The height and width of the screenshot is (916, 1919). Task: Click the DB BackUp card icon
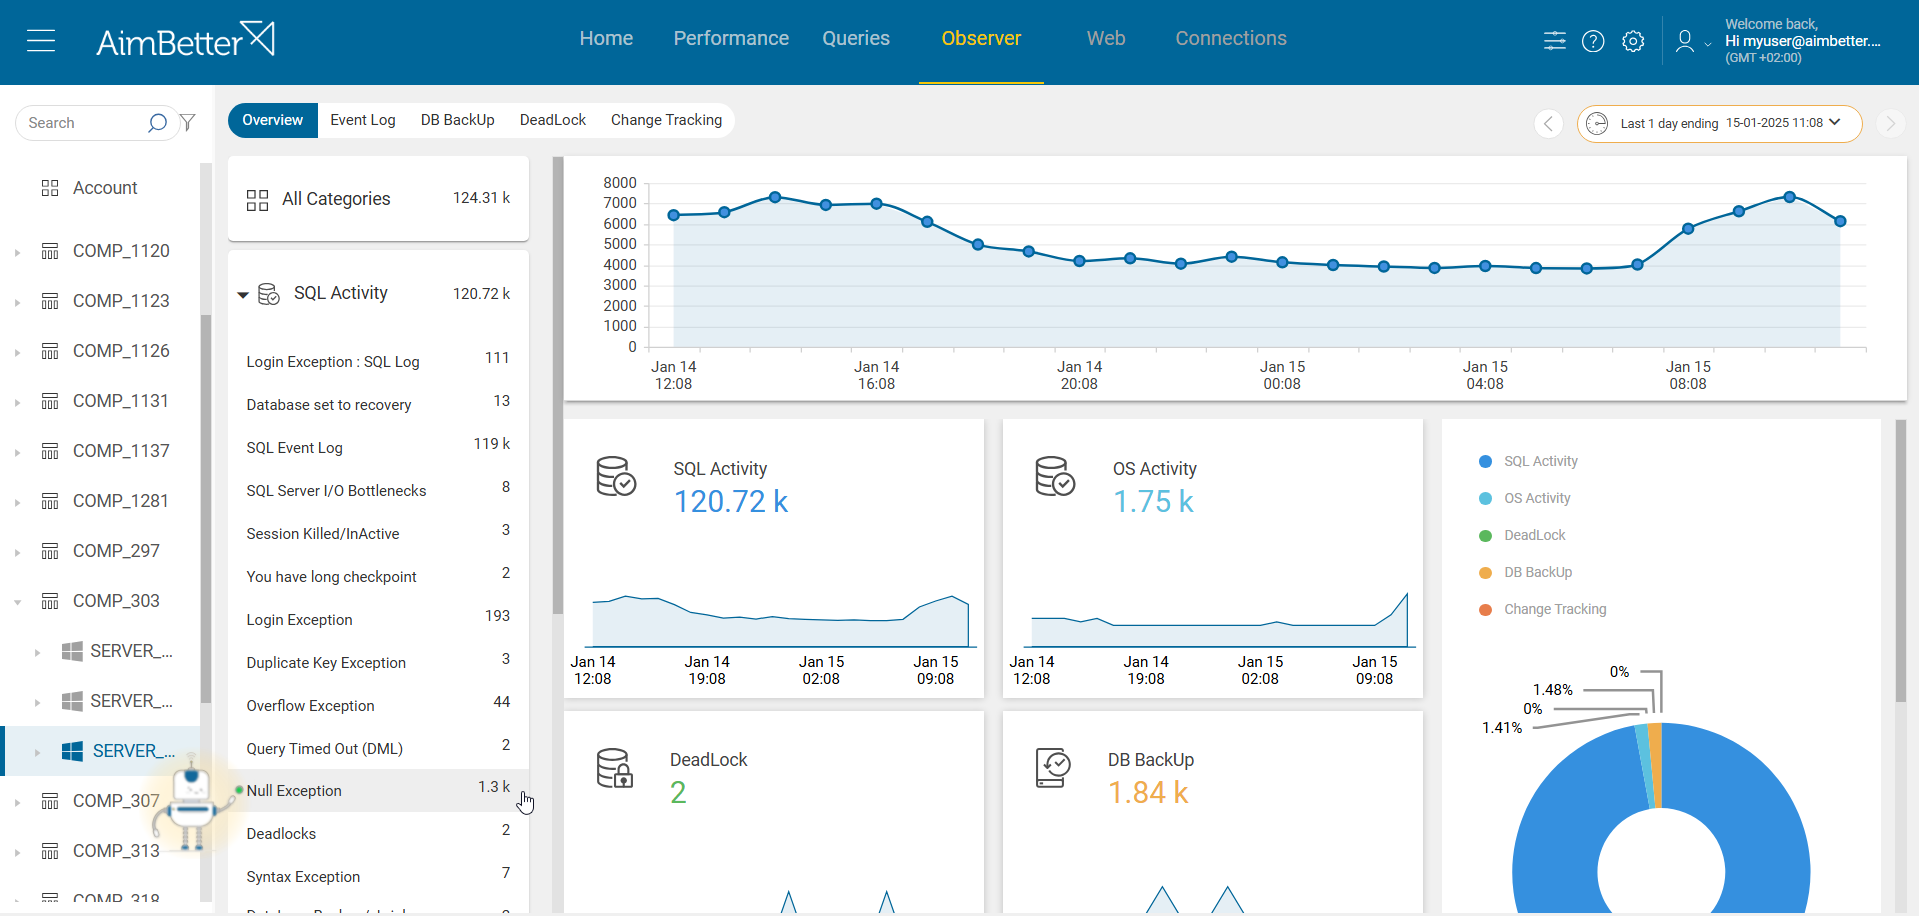(1053, 768)
